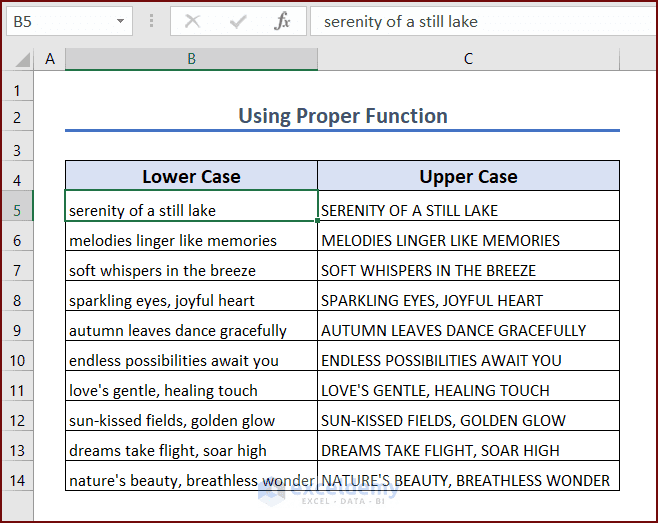The image size is (658, 523).
Task: Click the Enter checkmark icon in formula bar
Action: (x=238, y=21)
